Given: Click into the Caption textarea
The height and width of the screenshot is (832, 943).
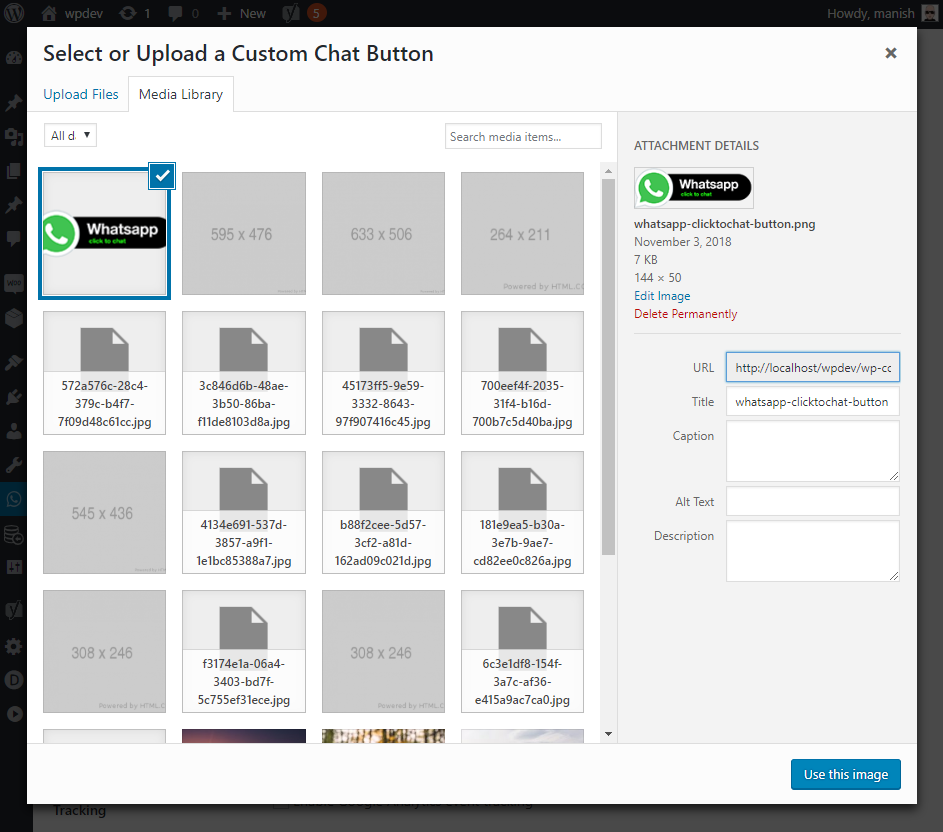Looking at the screenshot, I should pyautogui.click(x=812, y=451).
